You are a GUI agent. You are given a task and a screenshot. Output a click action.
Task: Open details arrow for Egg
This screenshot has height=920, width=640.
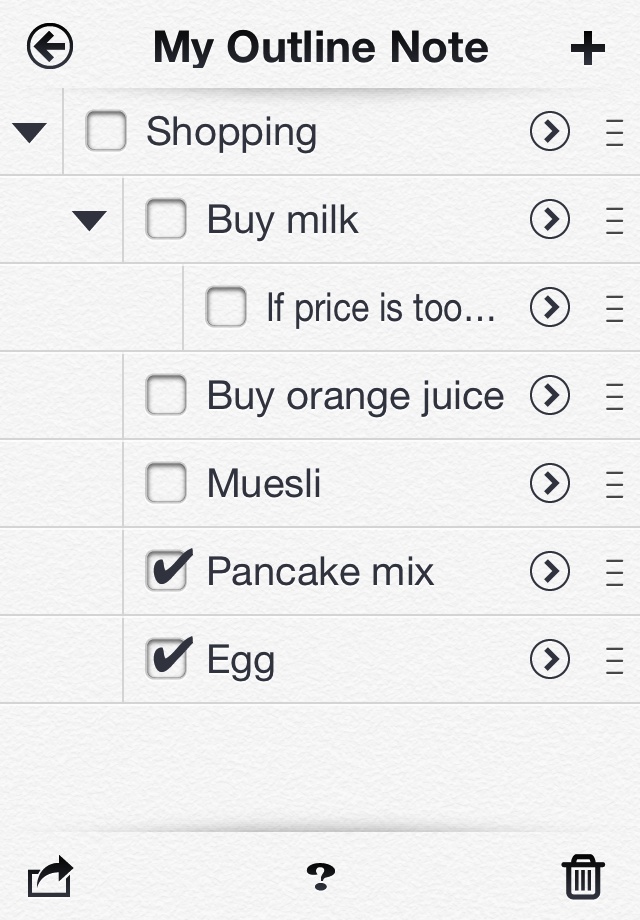(x=550, y=660)
